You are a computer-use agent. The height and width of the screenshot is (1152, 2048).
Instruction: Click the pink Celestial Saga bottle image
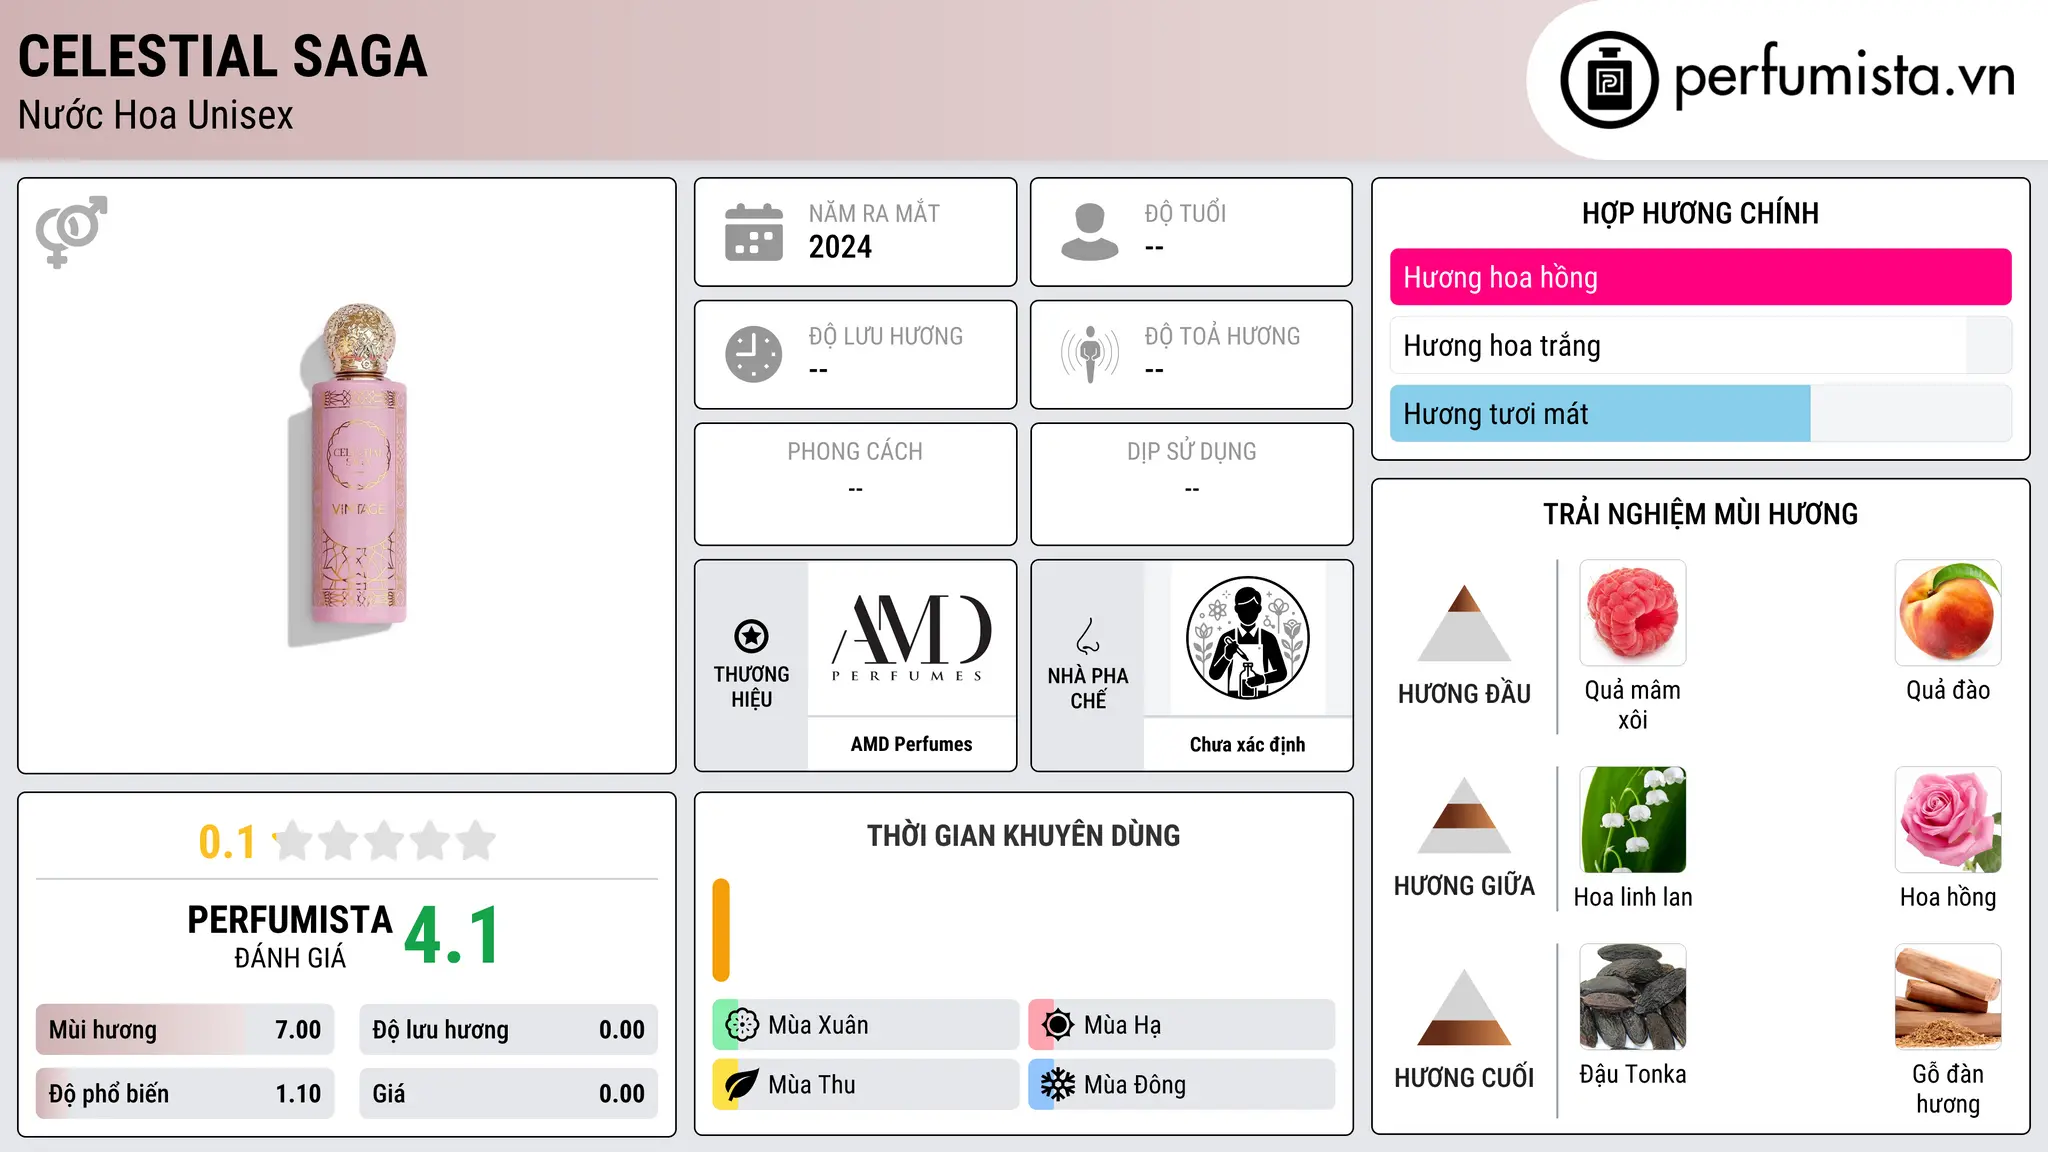348,475
